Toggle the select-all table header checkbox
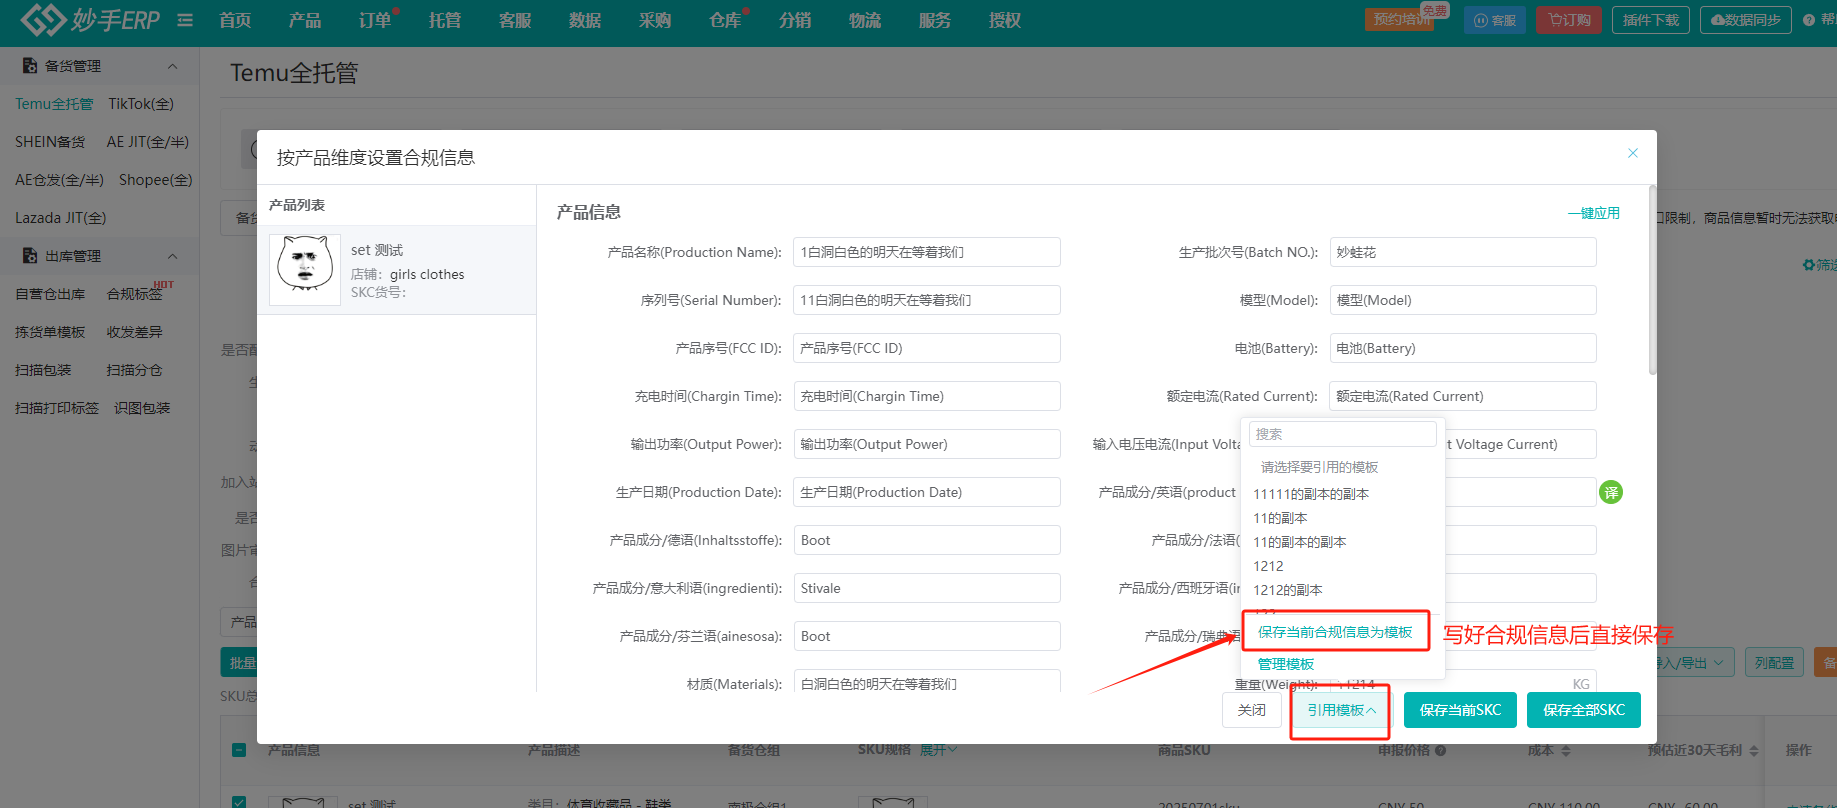 tap(239, 750)
